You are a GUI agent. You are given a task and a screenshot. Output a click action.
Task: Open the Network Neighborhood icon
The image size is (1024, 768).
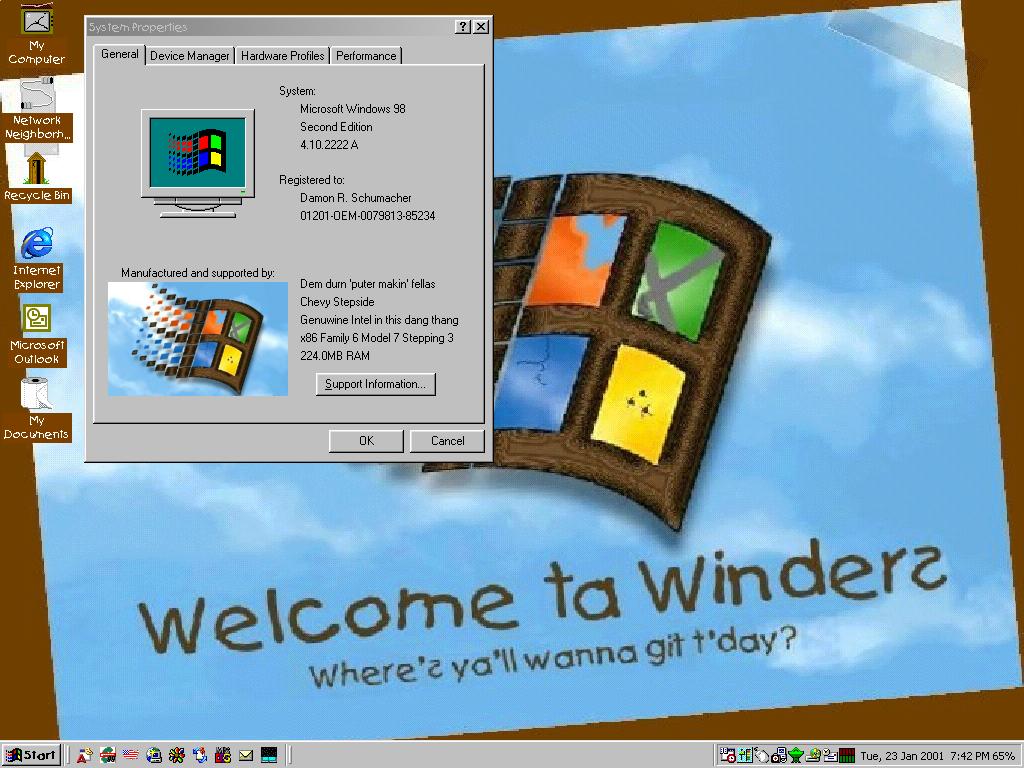pyautogui.click(x=37, y=96)
